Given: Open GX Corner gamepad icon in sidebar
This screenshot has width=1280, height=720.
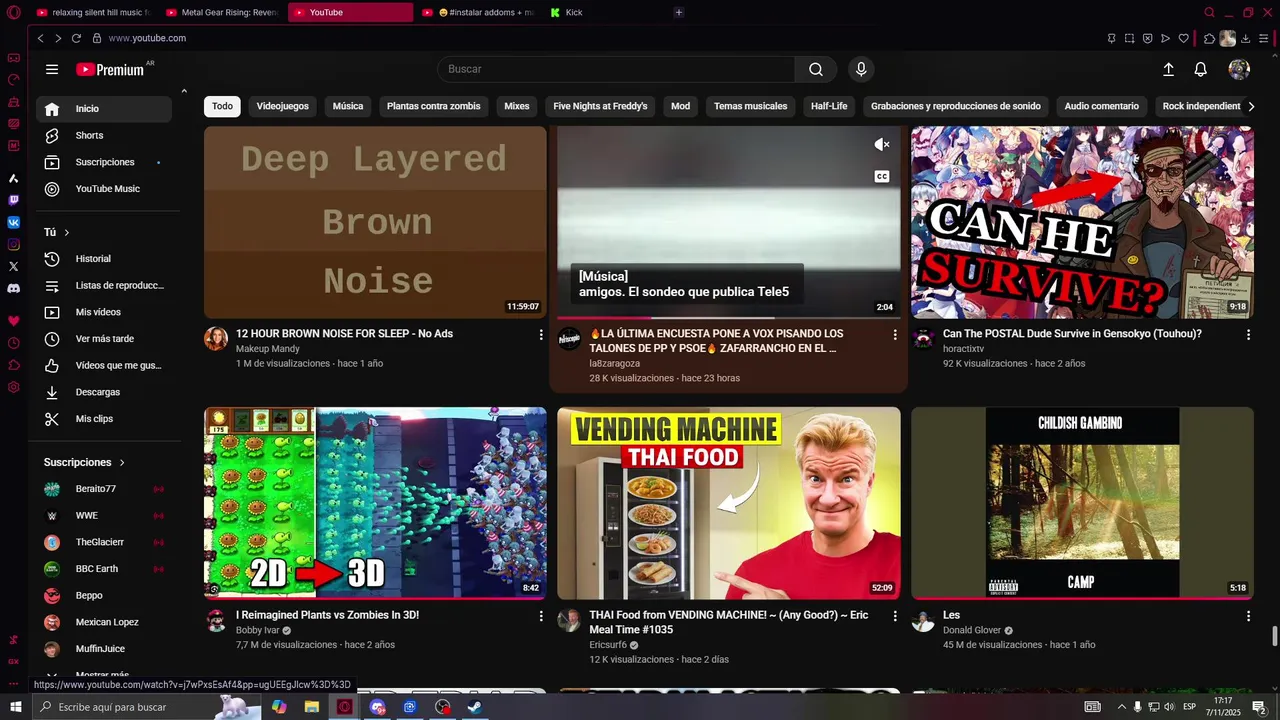Looking at the screenshot, I should [13, 58].
